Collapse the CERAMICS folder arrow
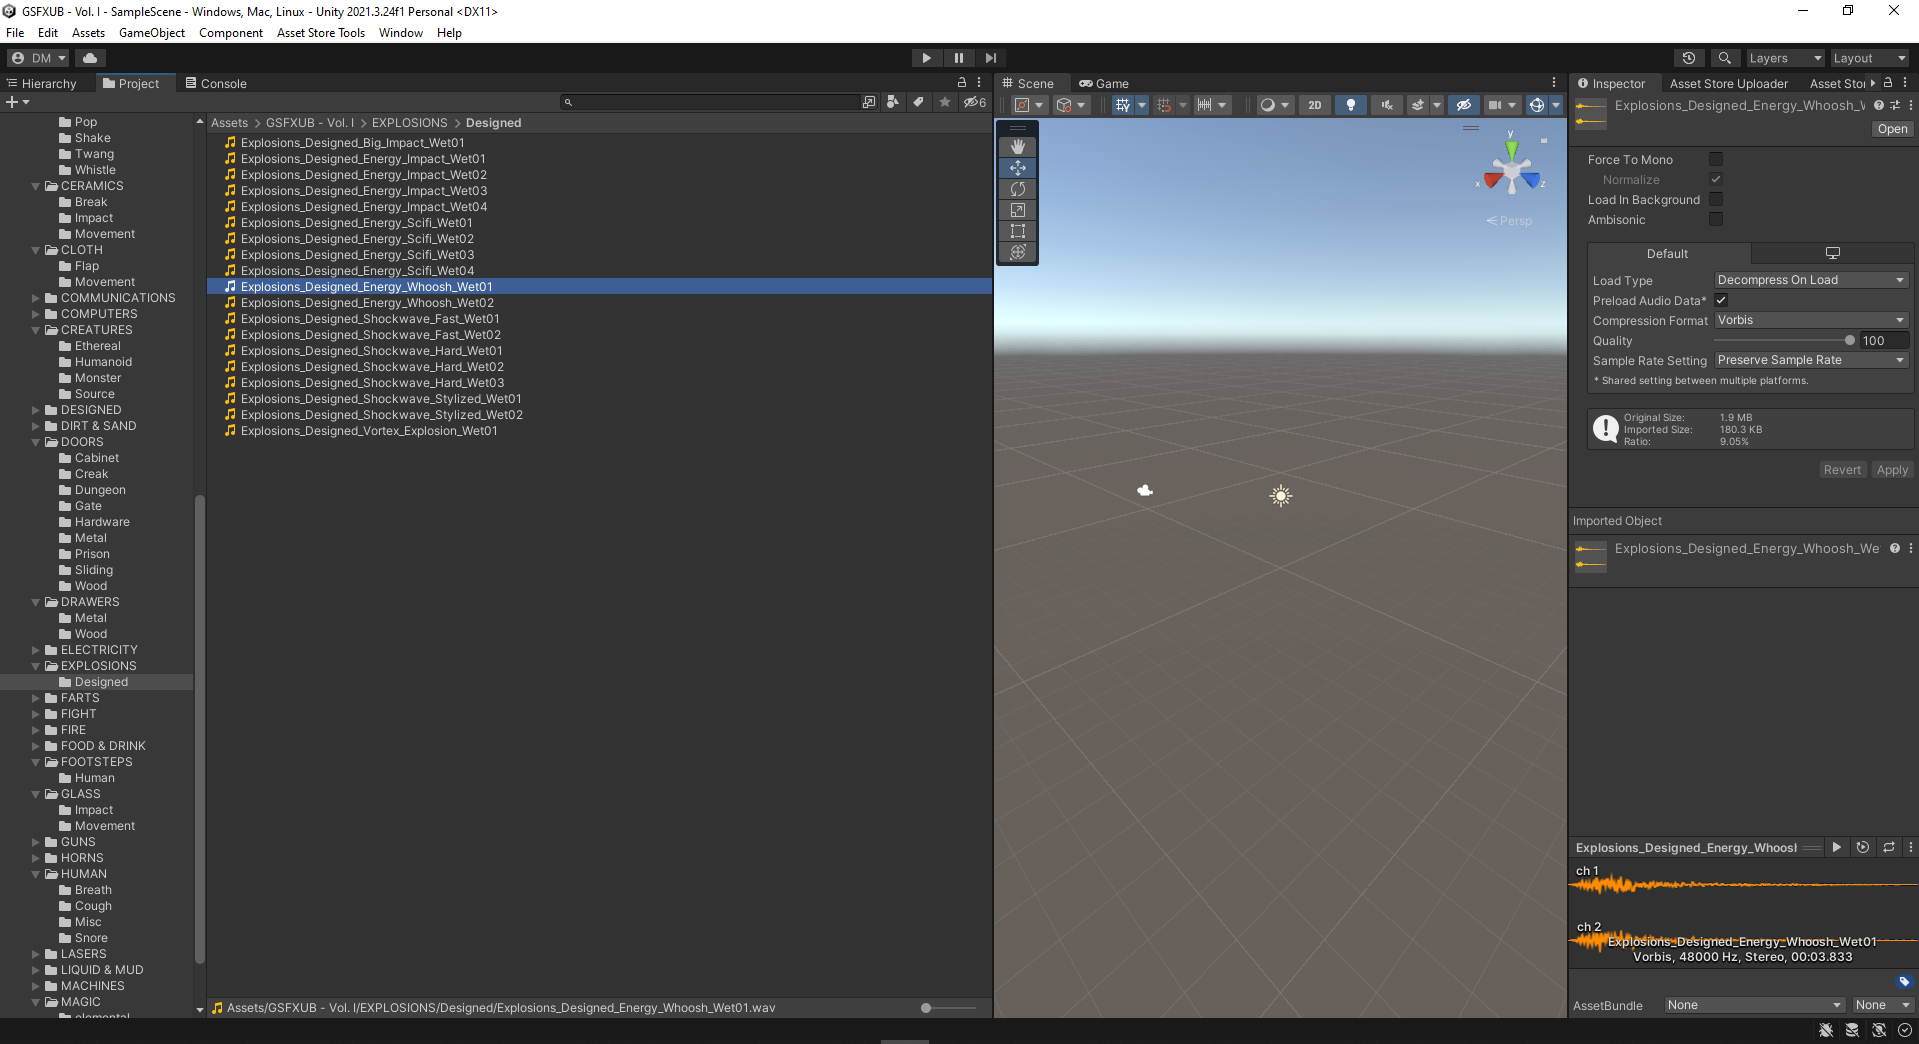The height and width of the screenshot is (1044, 1919). pos(36,186)
